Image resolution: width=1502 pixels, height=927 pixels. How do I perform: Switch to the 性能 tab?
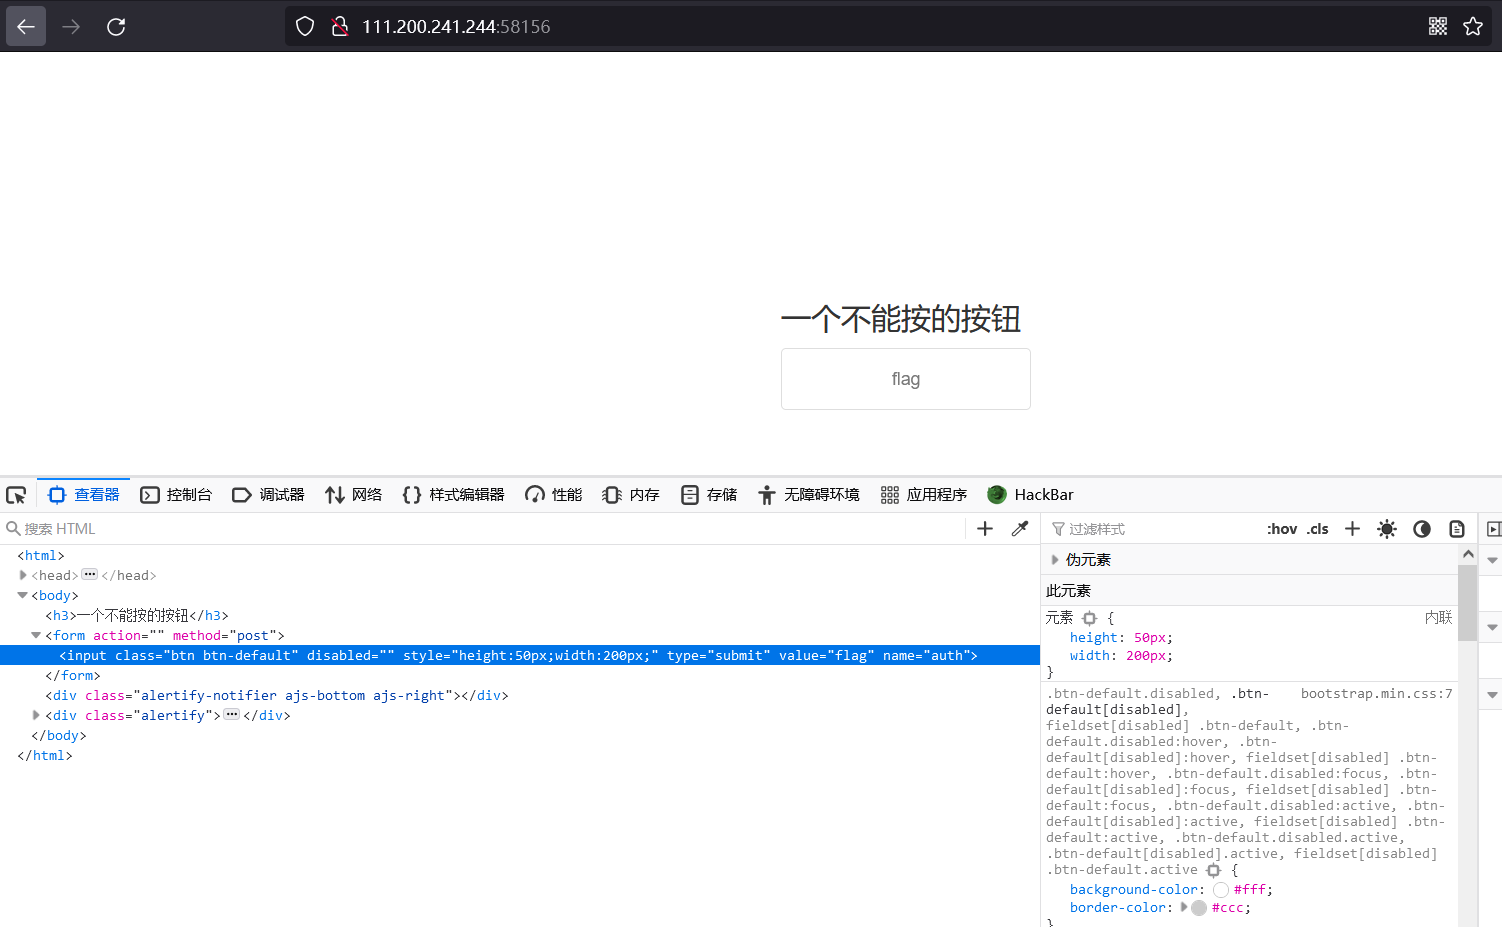pyautogui.click(x=554, y=495)
